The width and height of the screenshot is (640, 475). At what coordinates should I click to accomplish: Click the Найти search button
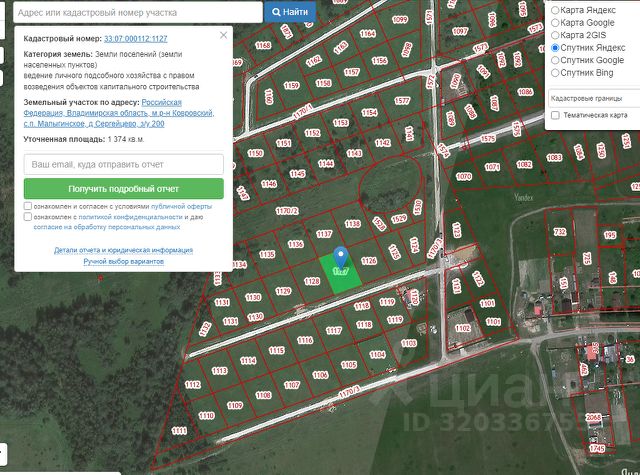pos(290,12)
